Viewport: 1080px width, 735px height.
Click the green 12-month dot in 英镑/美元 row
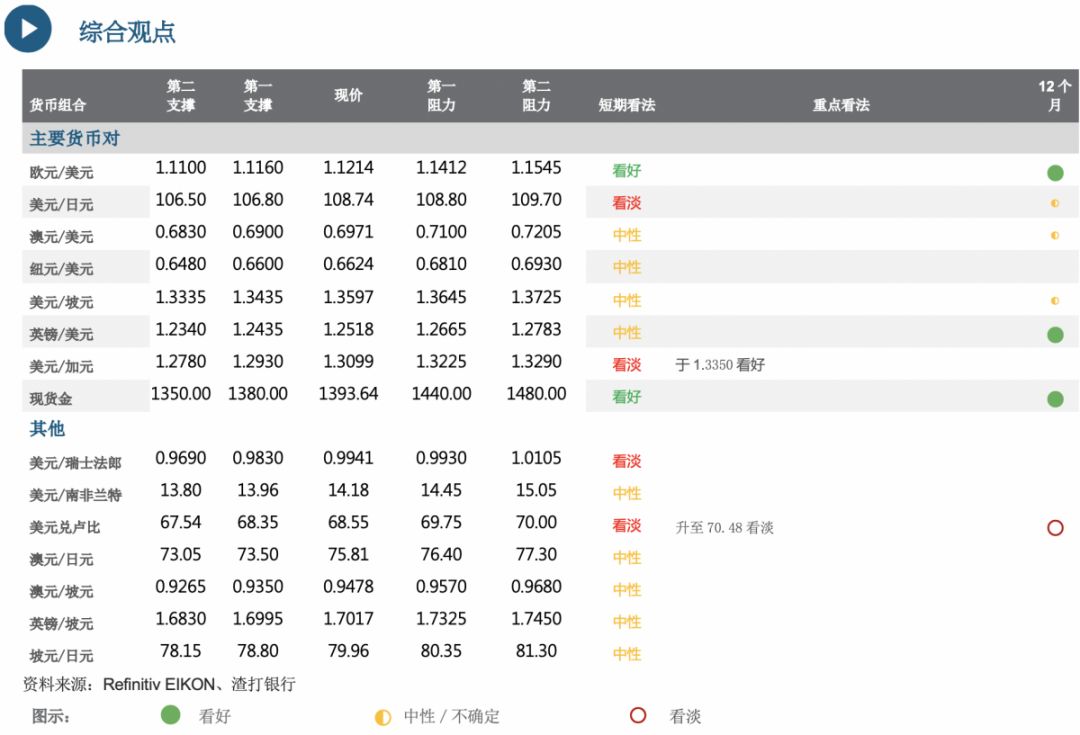(1055, 335)
